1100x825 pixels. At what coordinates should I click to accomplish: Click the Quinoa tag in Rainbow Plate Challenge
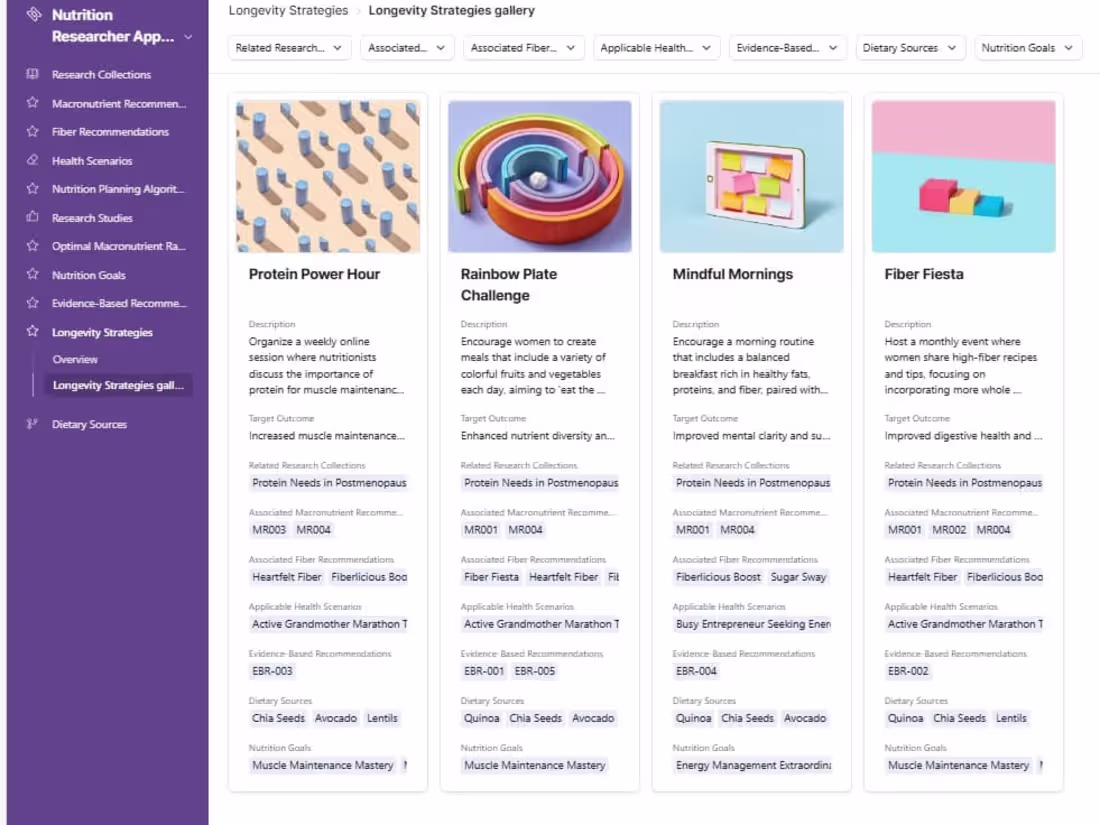pyautogui.click(x=481, y=718)
